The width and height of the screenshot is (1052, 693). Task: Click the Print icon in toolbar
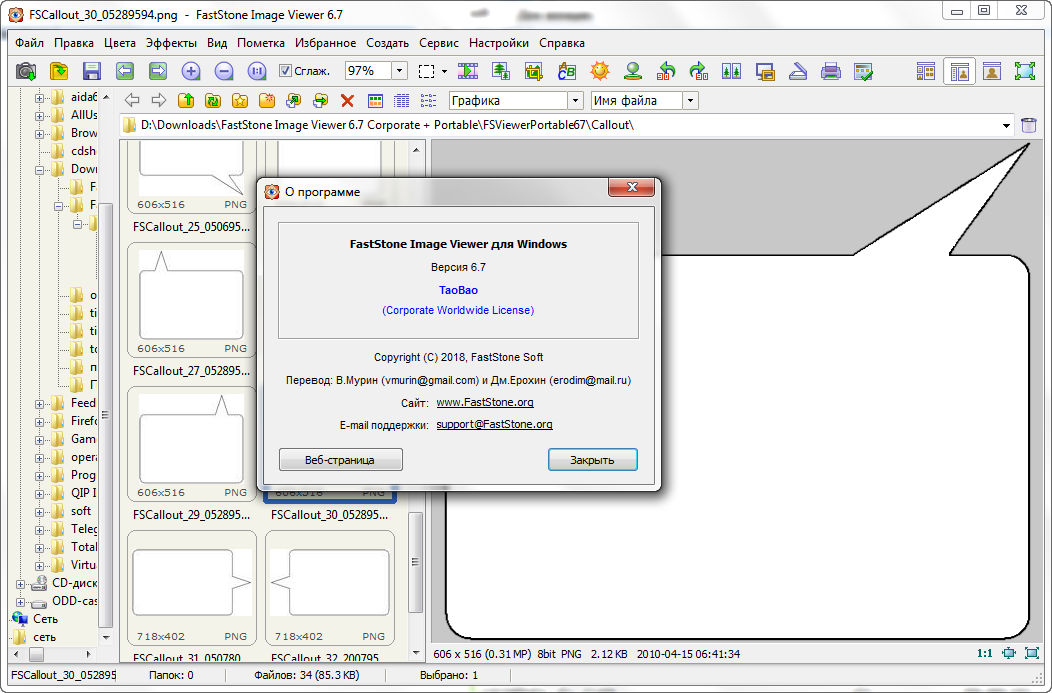(830, 71)
